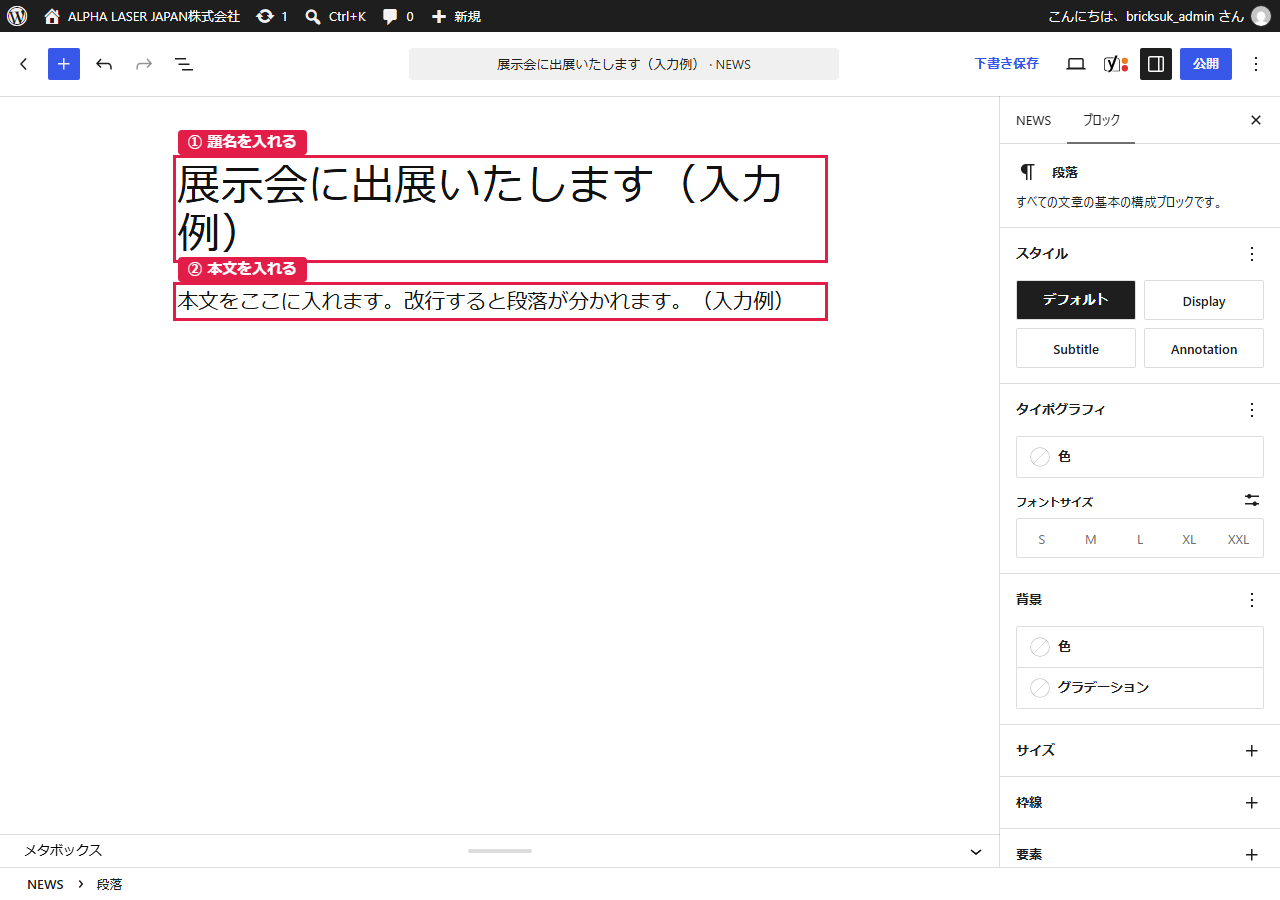The width and height of the screenshot is (1280, 900).
Task: Go back with the left chevron
Action: [x=24, y=64]
